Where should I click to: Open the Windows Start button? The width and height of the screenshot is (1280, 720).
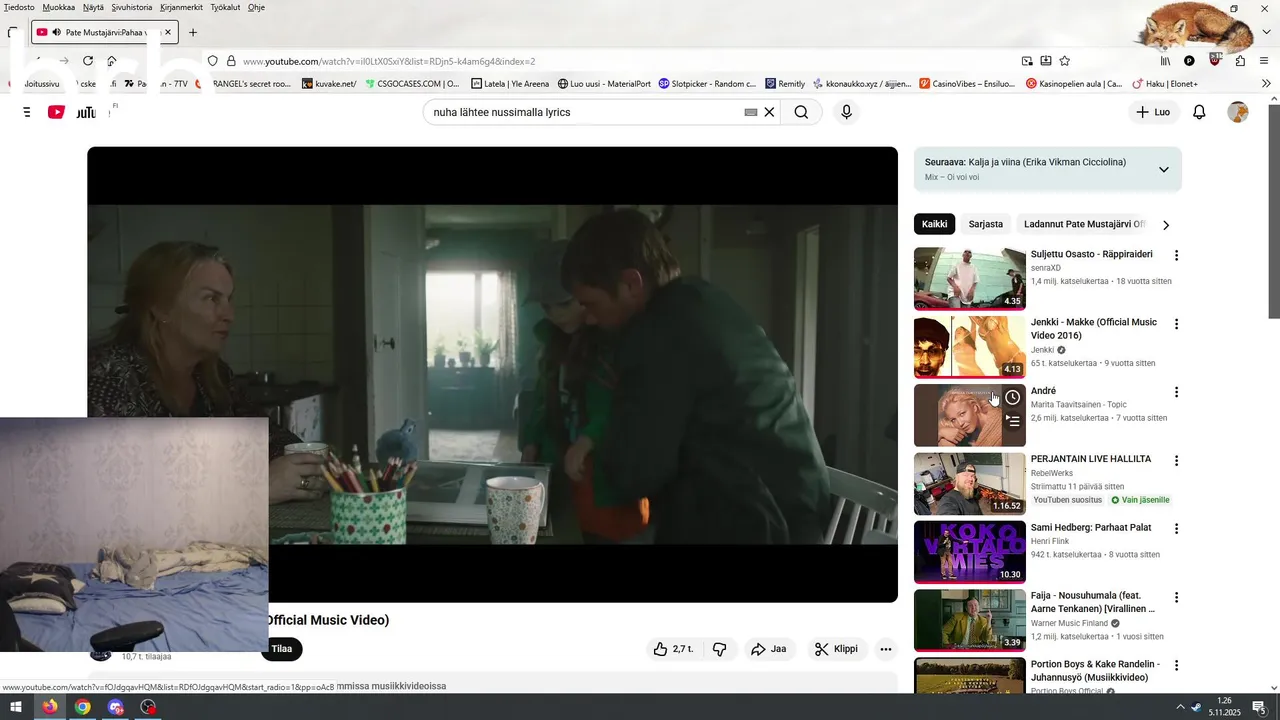click(x=16, y=707)
